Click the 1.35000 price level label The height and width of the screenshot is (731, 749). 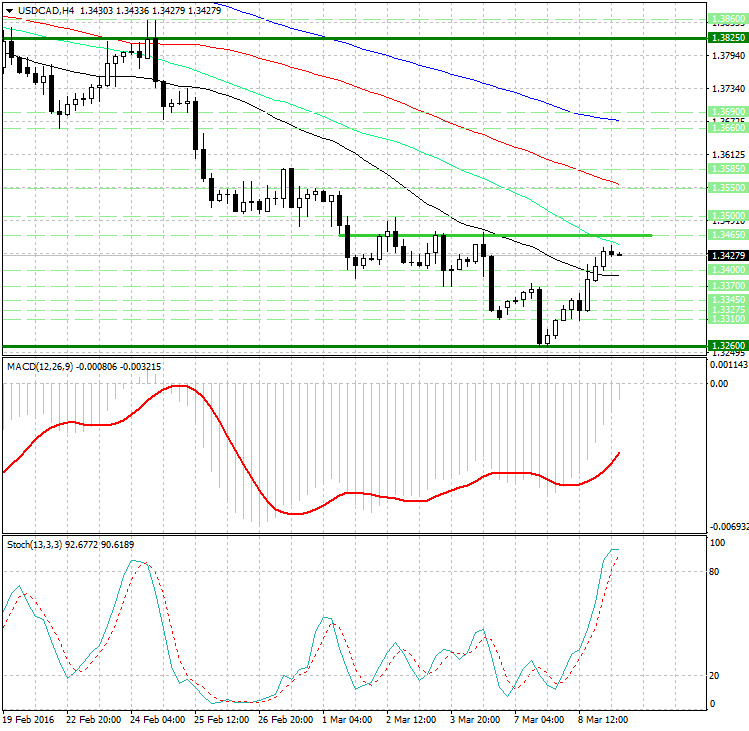pyautogui.click(x=728, y=216)
